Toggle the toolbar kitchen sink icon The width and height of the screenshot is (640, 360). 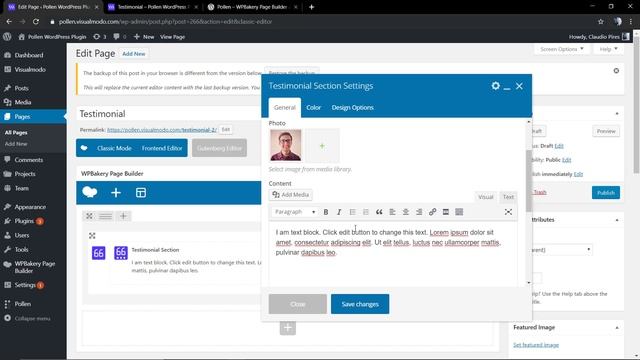tap(459, 212)
